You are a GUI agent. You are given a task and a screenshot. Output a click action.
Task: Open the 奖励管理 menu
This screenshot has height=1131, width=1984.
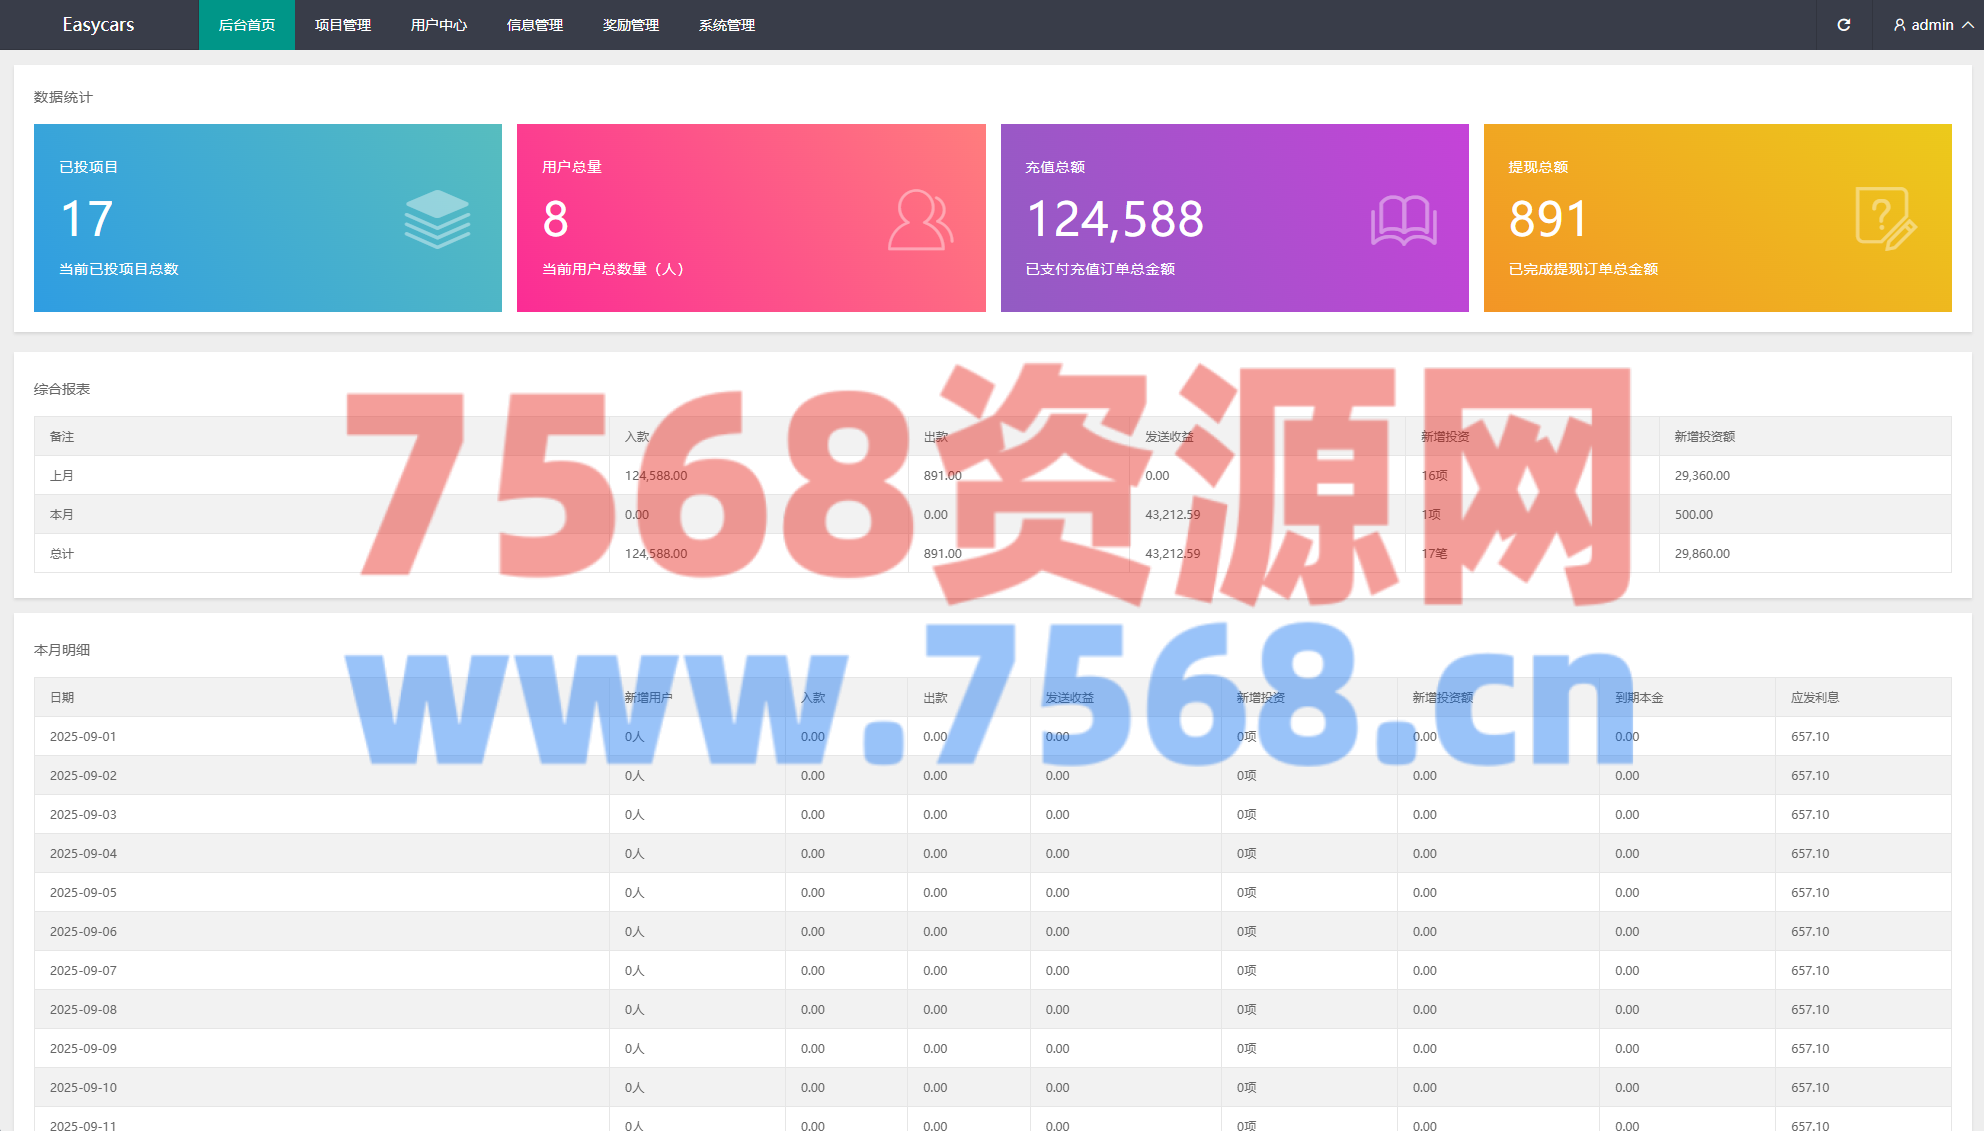(x=631, y=25)
